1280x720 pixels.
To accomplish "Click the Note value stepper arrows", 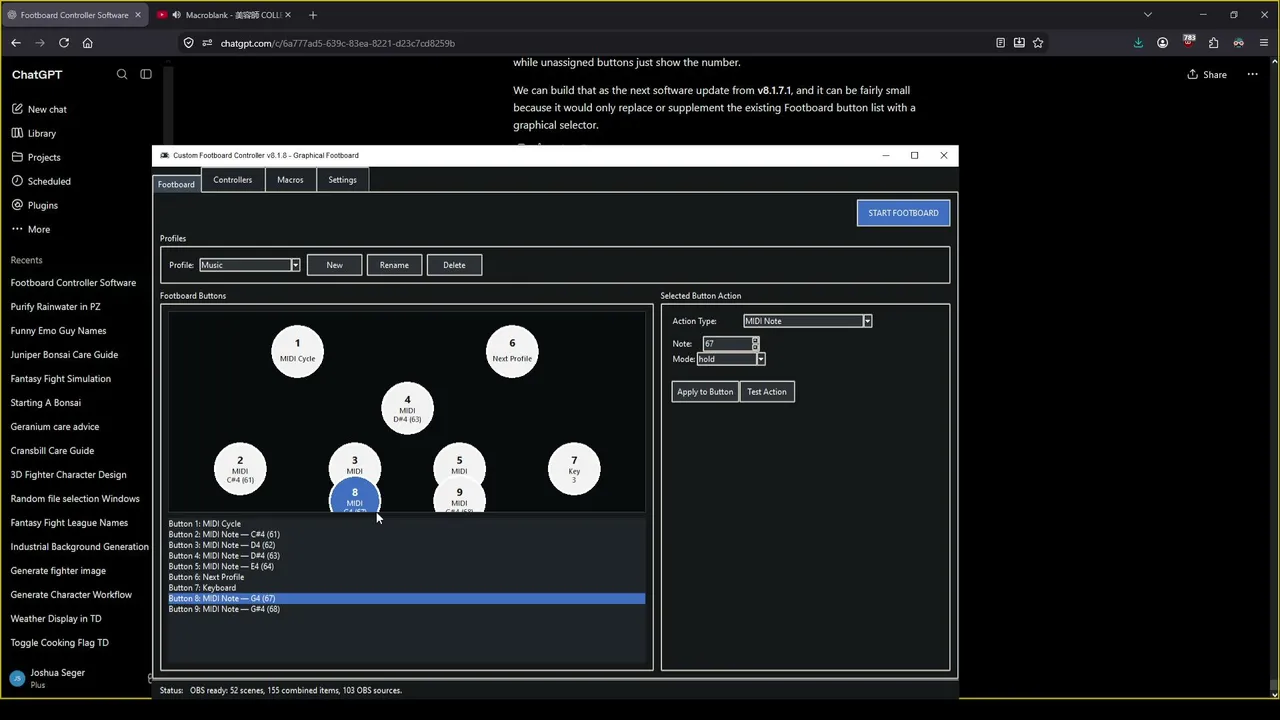I will [755, 343].
